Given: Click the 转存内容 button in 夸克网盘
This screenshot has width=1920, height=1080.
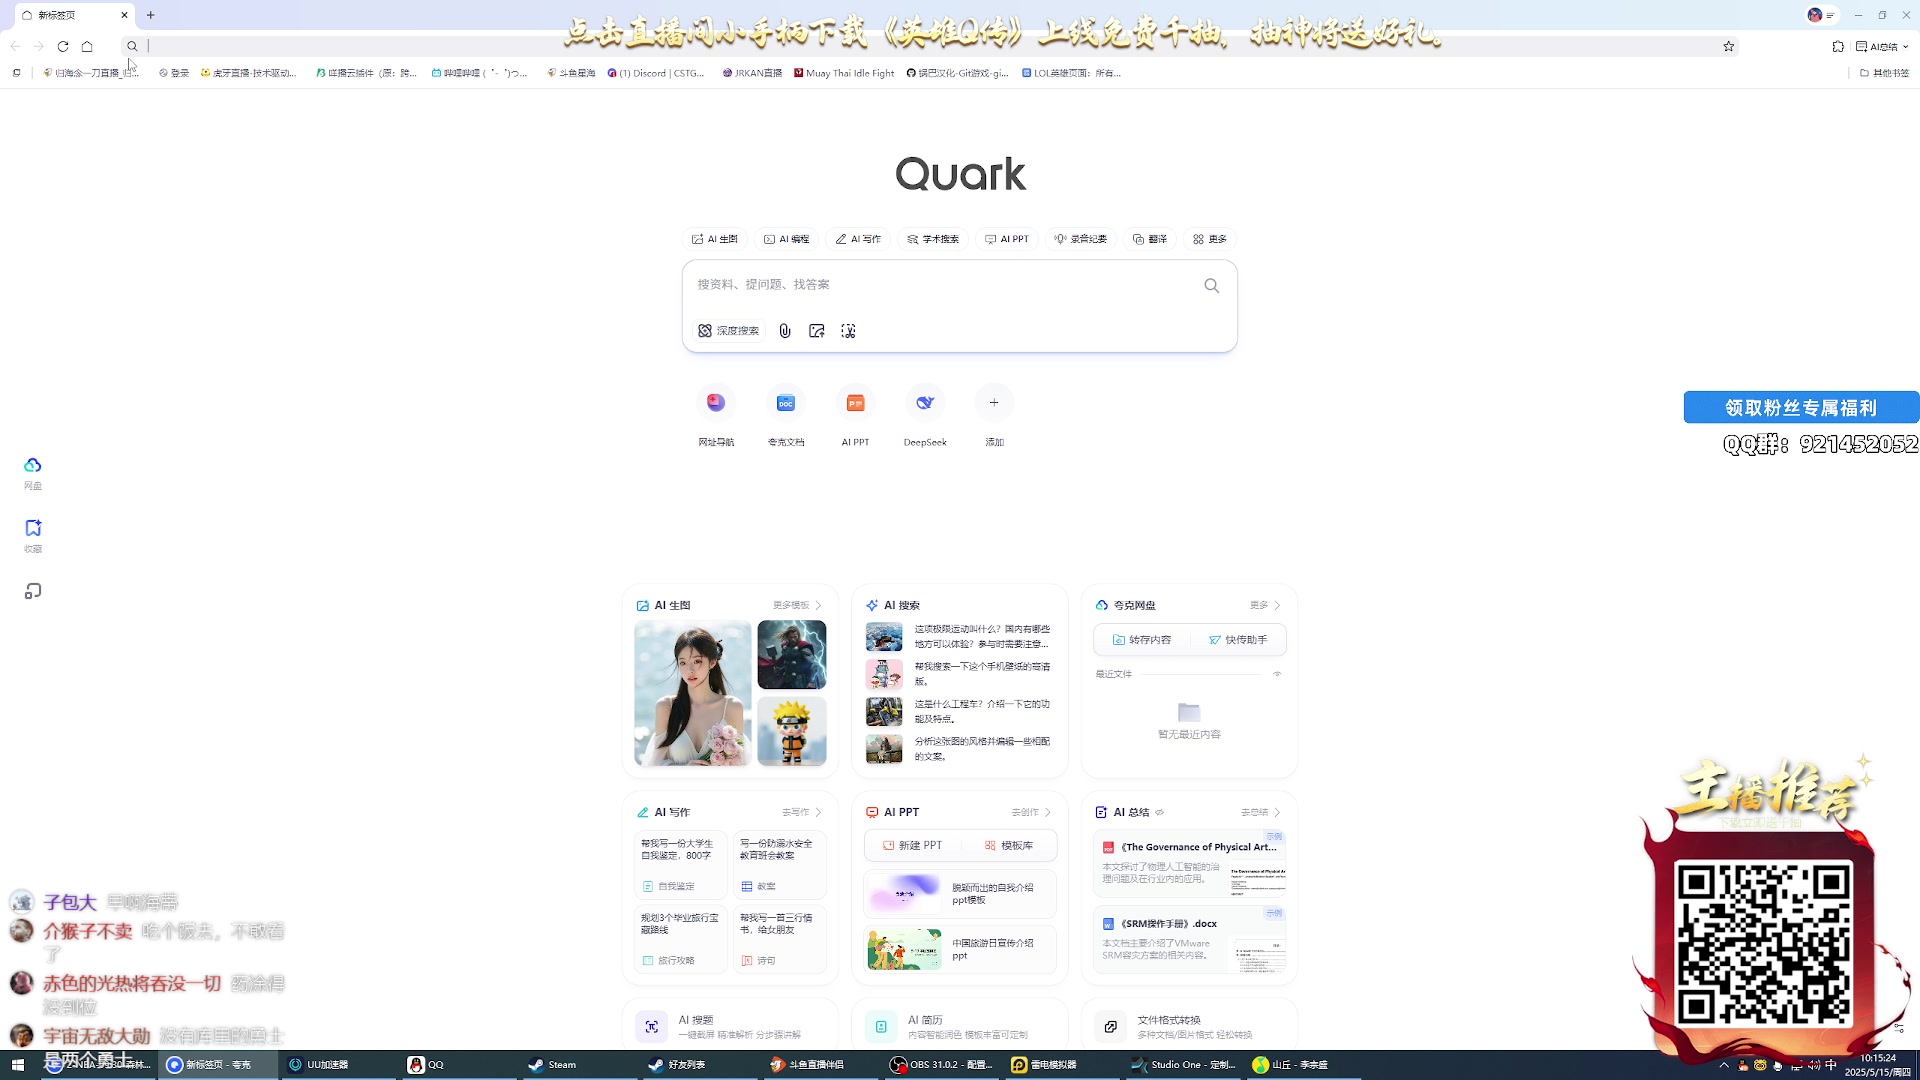Looking at the screenshot, I should [x=1141, y=640].
